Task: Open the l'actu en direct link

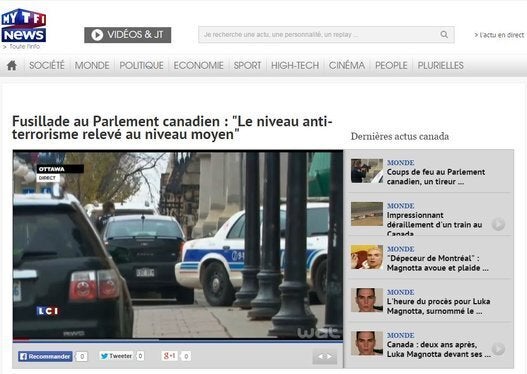Action: (499, 35)
